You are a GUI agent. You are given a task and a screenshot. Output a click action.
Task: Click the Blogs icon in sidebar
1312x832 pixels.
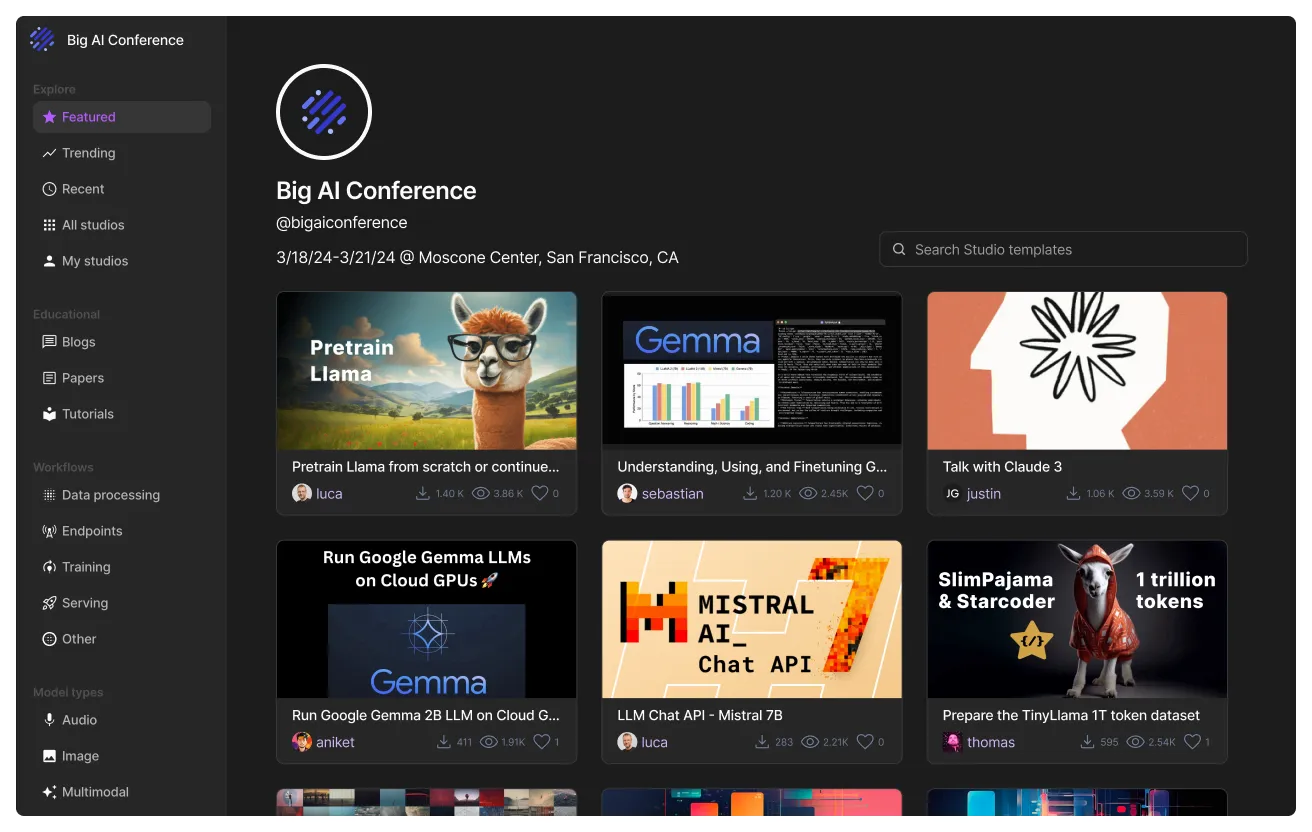tap(49, 342)
